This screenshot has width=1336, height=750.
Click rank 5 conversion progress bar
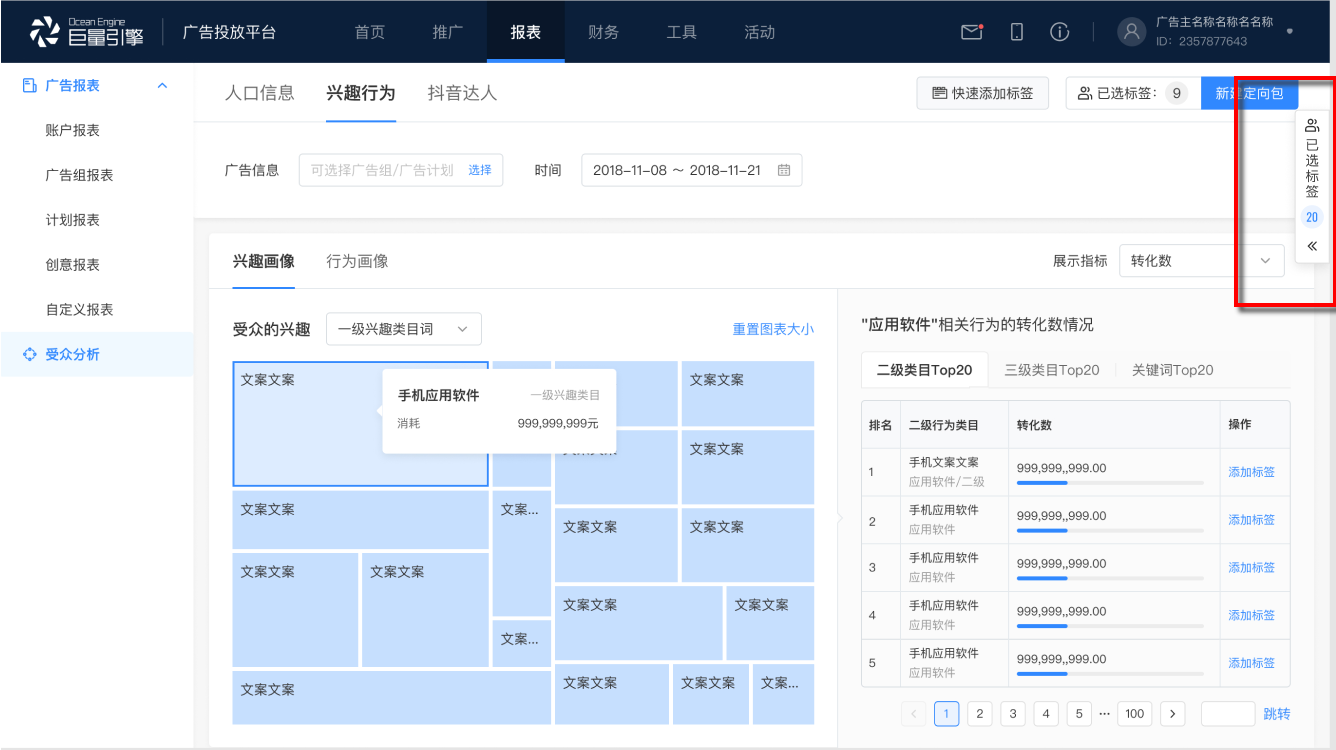point(1110,674)
